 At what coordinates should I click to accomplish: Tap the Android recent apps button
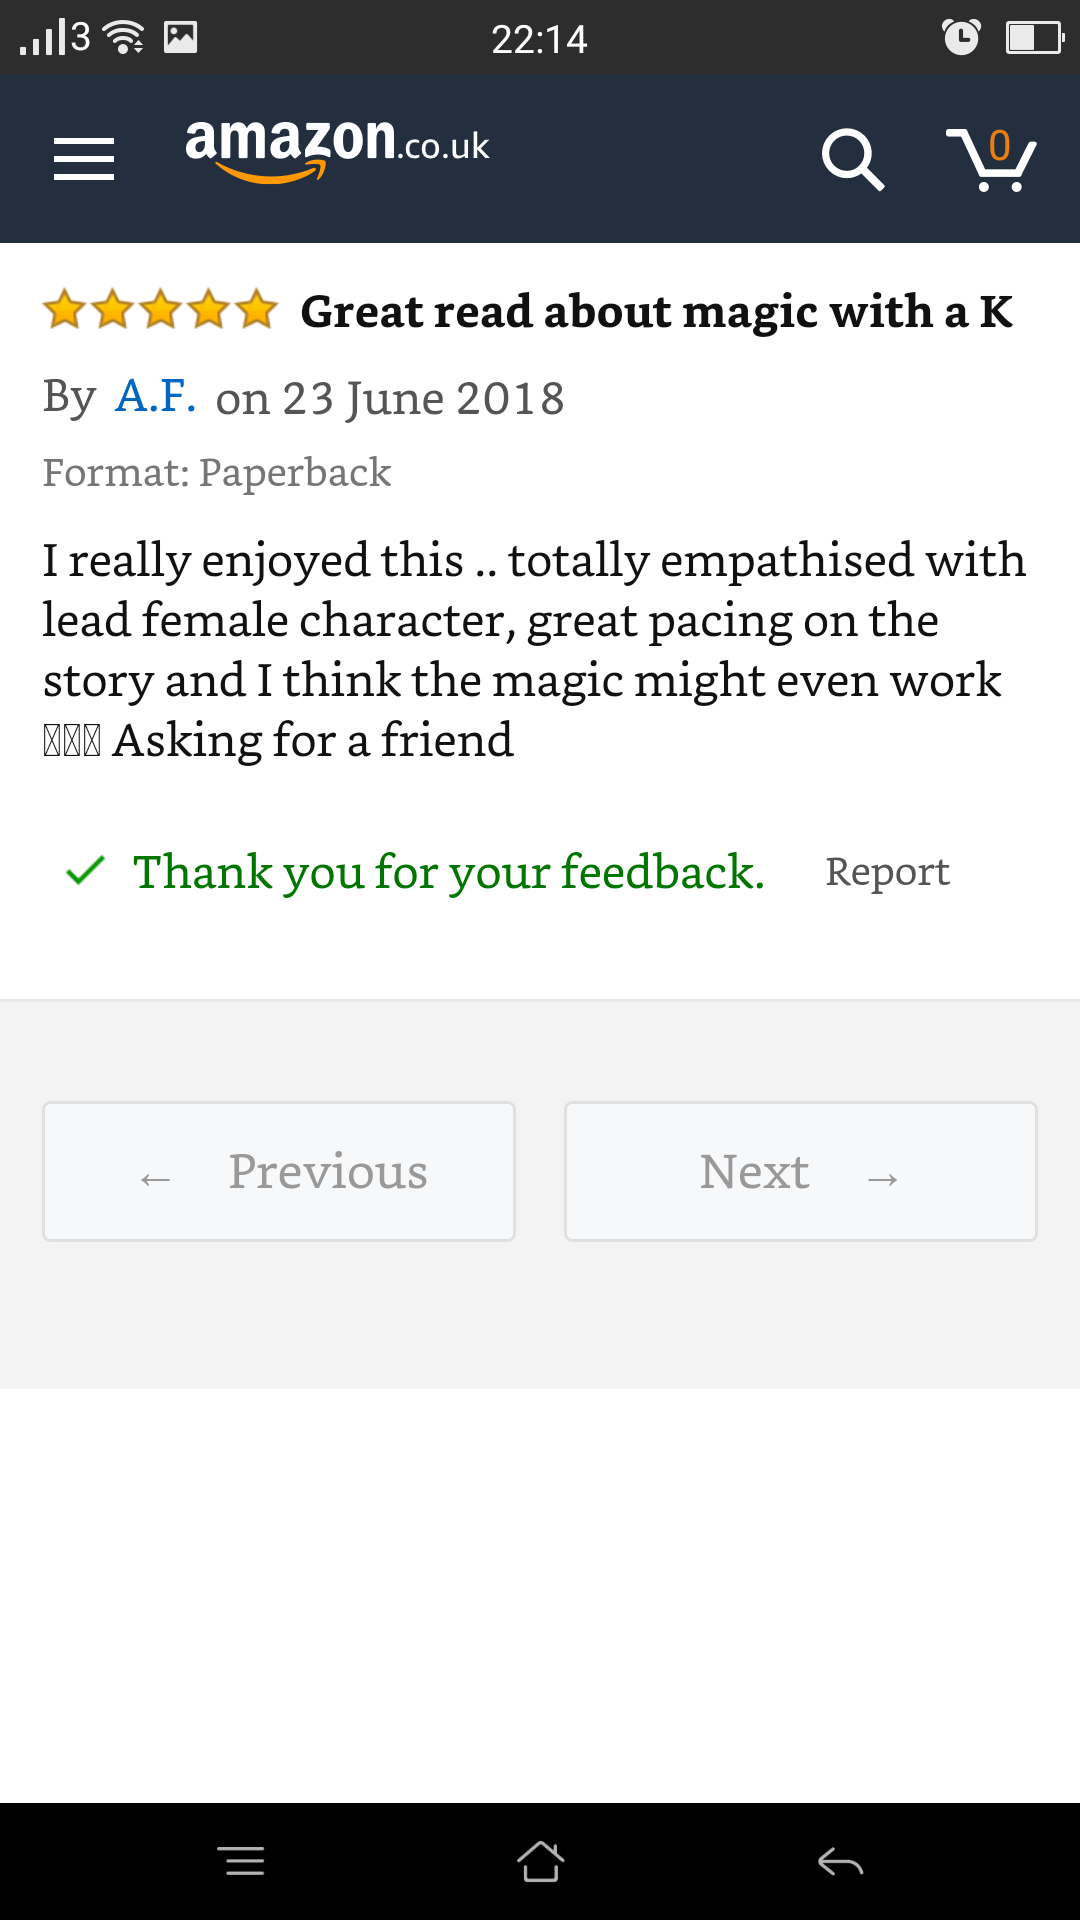coord(241,1861)
